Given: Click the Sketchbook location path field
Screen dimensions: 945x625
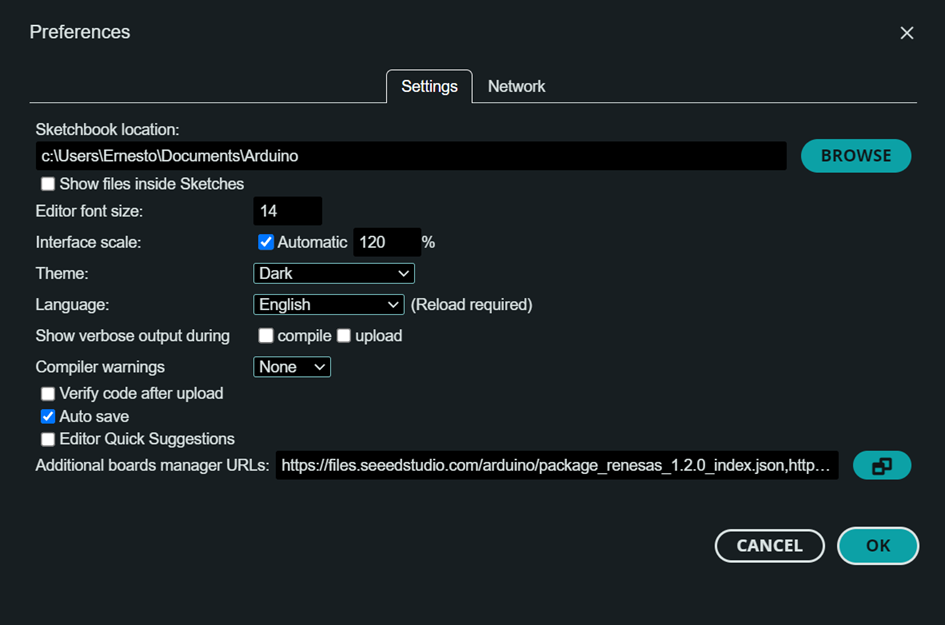Looking at the screenshot, I should coord(411,156).
